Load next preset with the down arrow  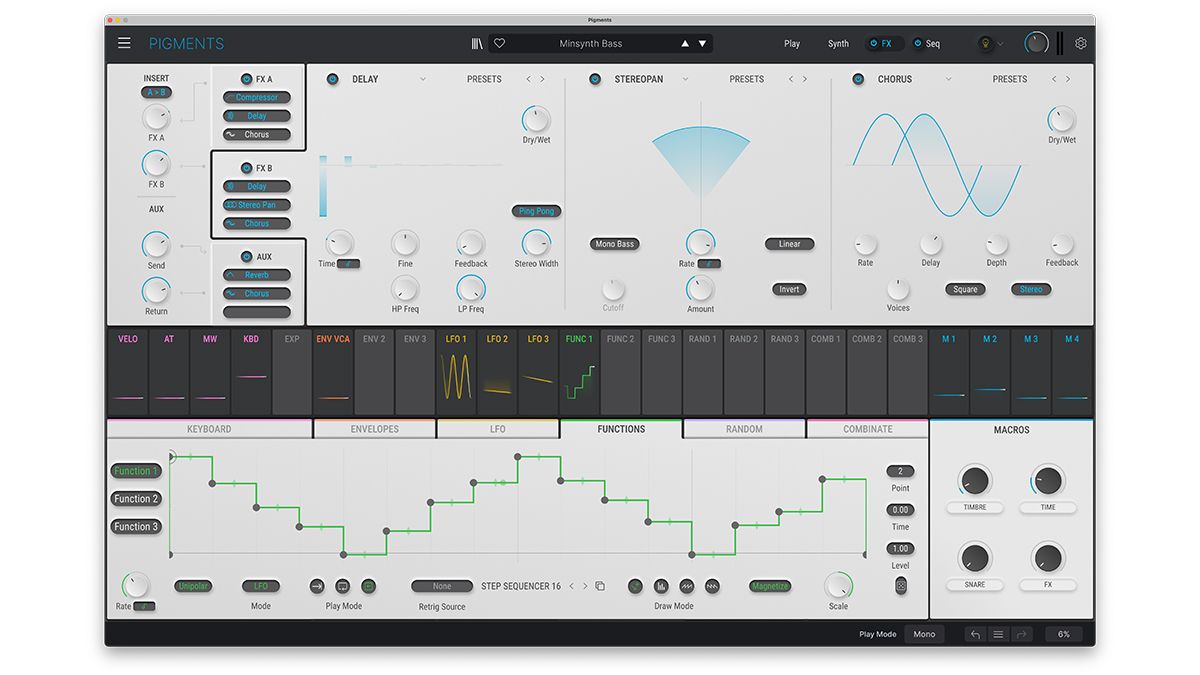pos(702,43)
